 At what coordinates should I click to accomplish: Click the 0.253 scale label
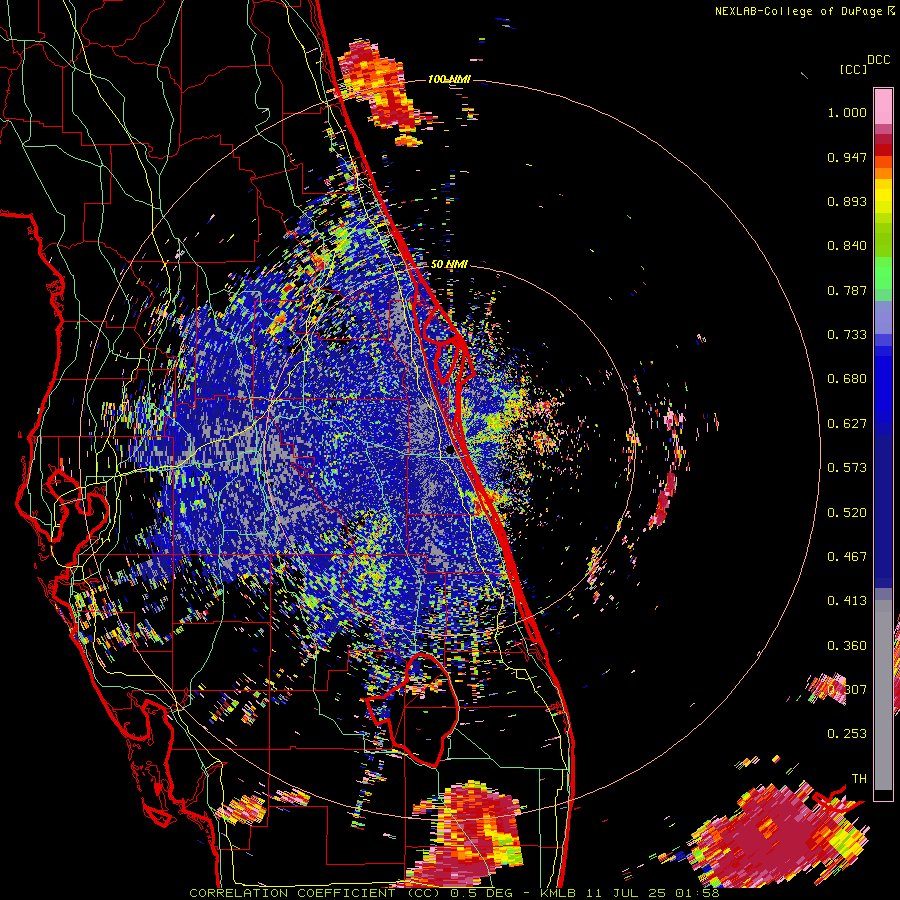[x=847, y=734]
